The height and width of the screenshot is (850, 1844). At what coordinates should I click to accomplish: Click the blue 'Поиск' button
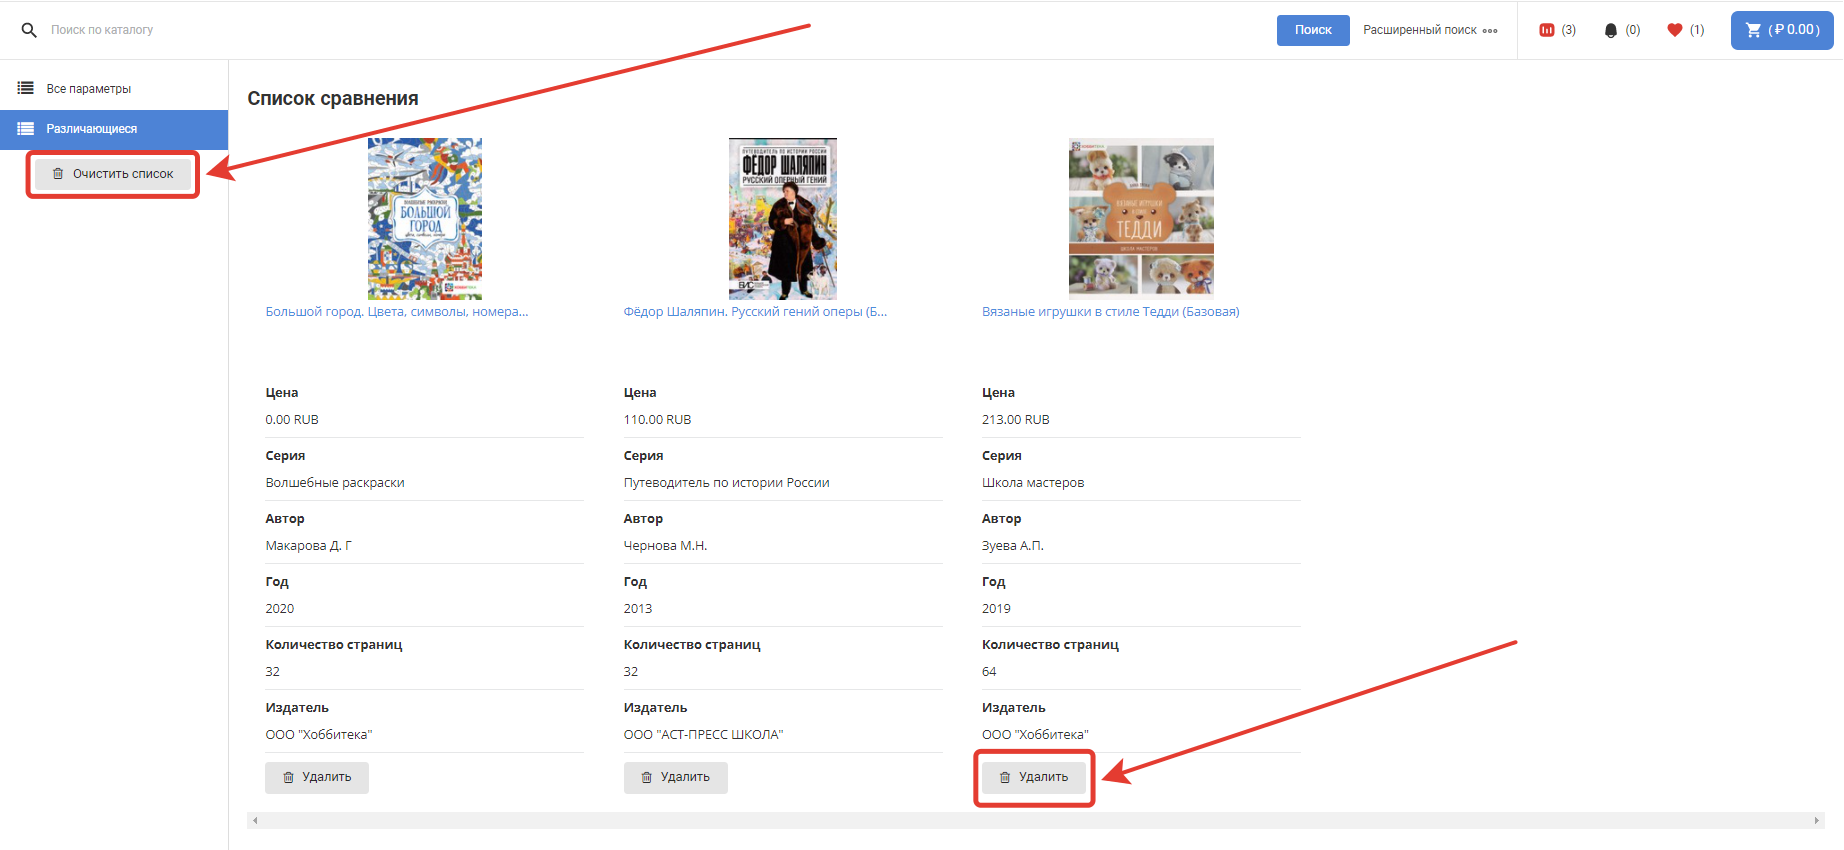[x=1312, y=30]
